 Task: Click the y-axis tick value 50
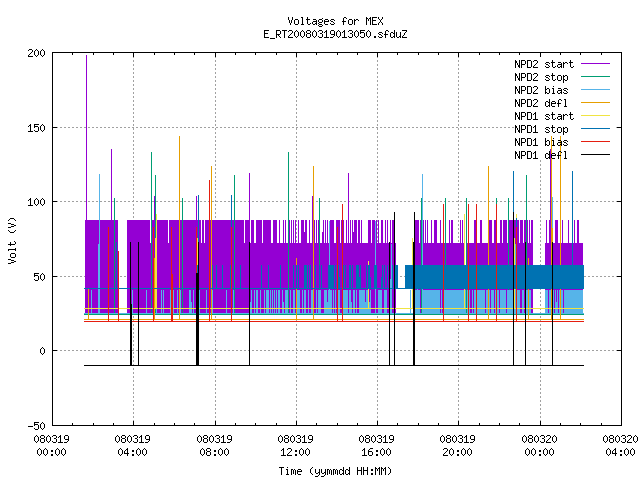(39, 277)
